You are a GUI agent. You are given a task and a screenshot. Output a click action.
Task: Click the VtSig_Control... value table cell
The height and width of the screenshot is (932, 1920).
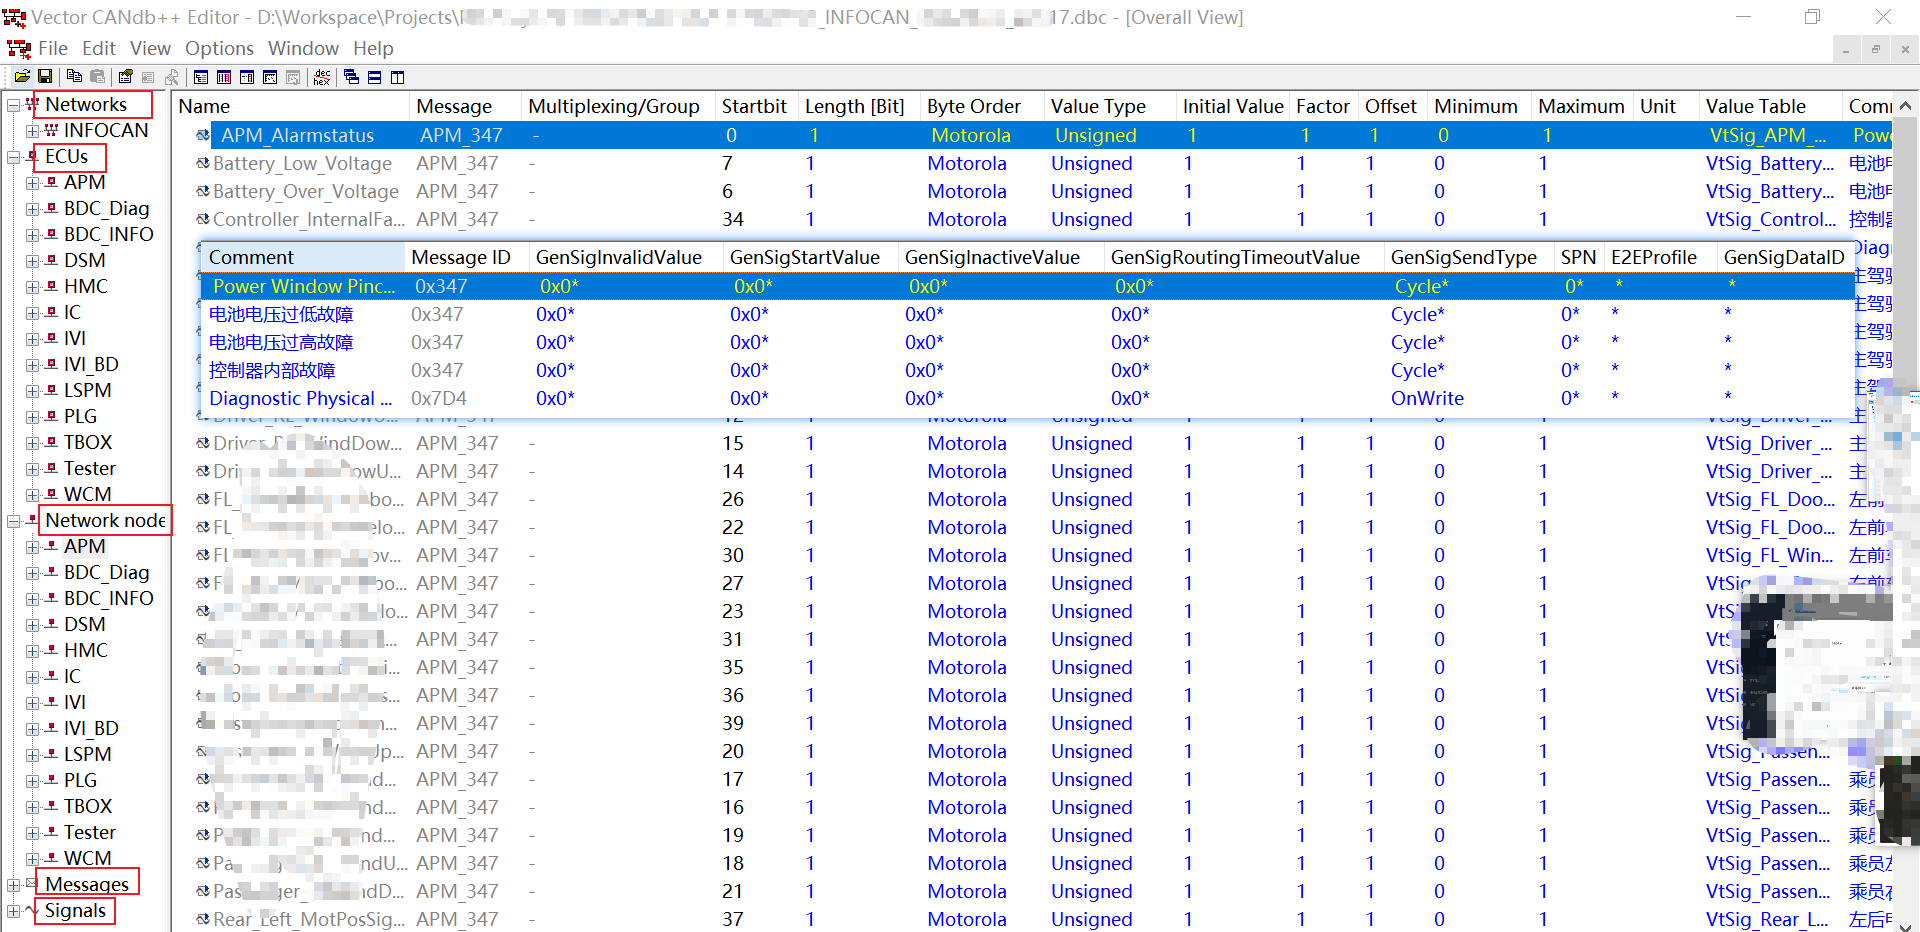1771,219
